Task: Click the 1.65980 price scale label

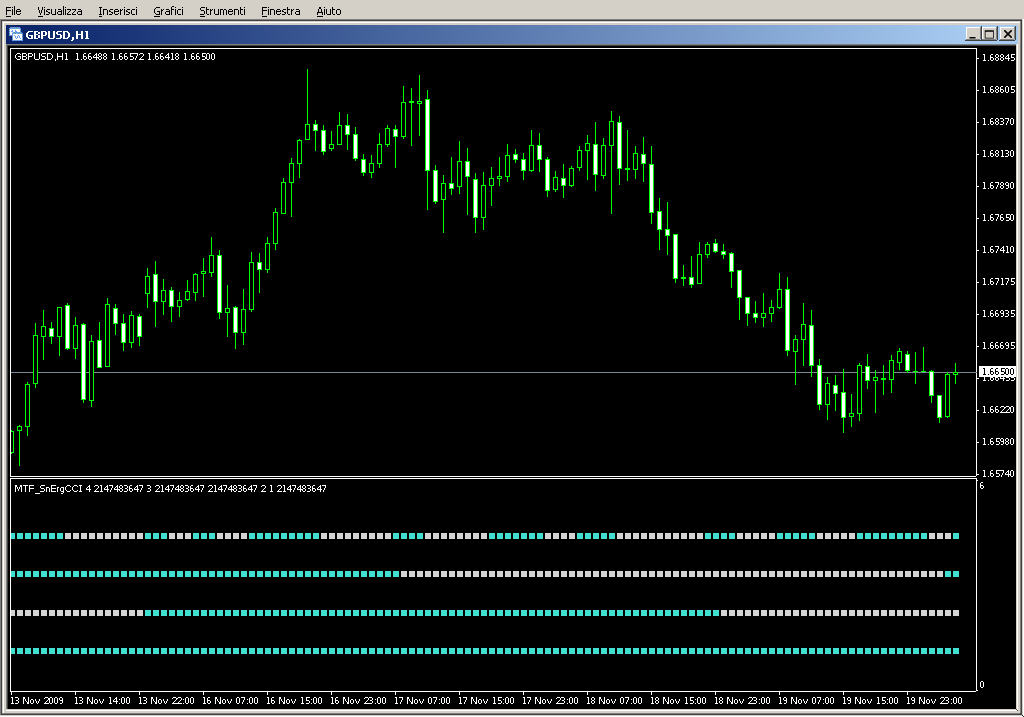Action: pyautogui.click(x=999, y=441)
